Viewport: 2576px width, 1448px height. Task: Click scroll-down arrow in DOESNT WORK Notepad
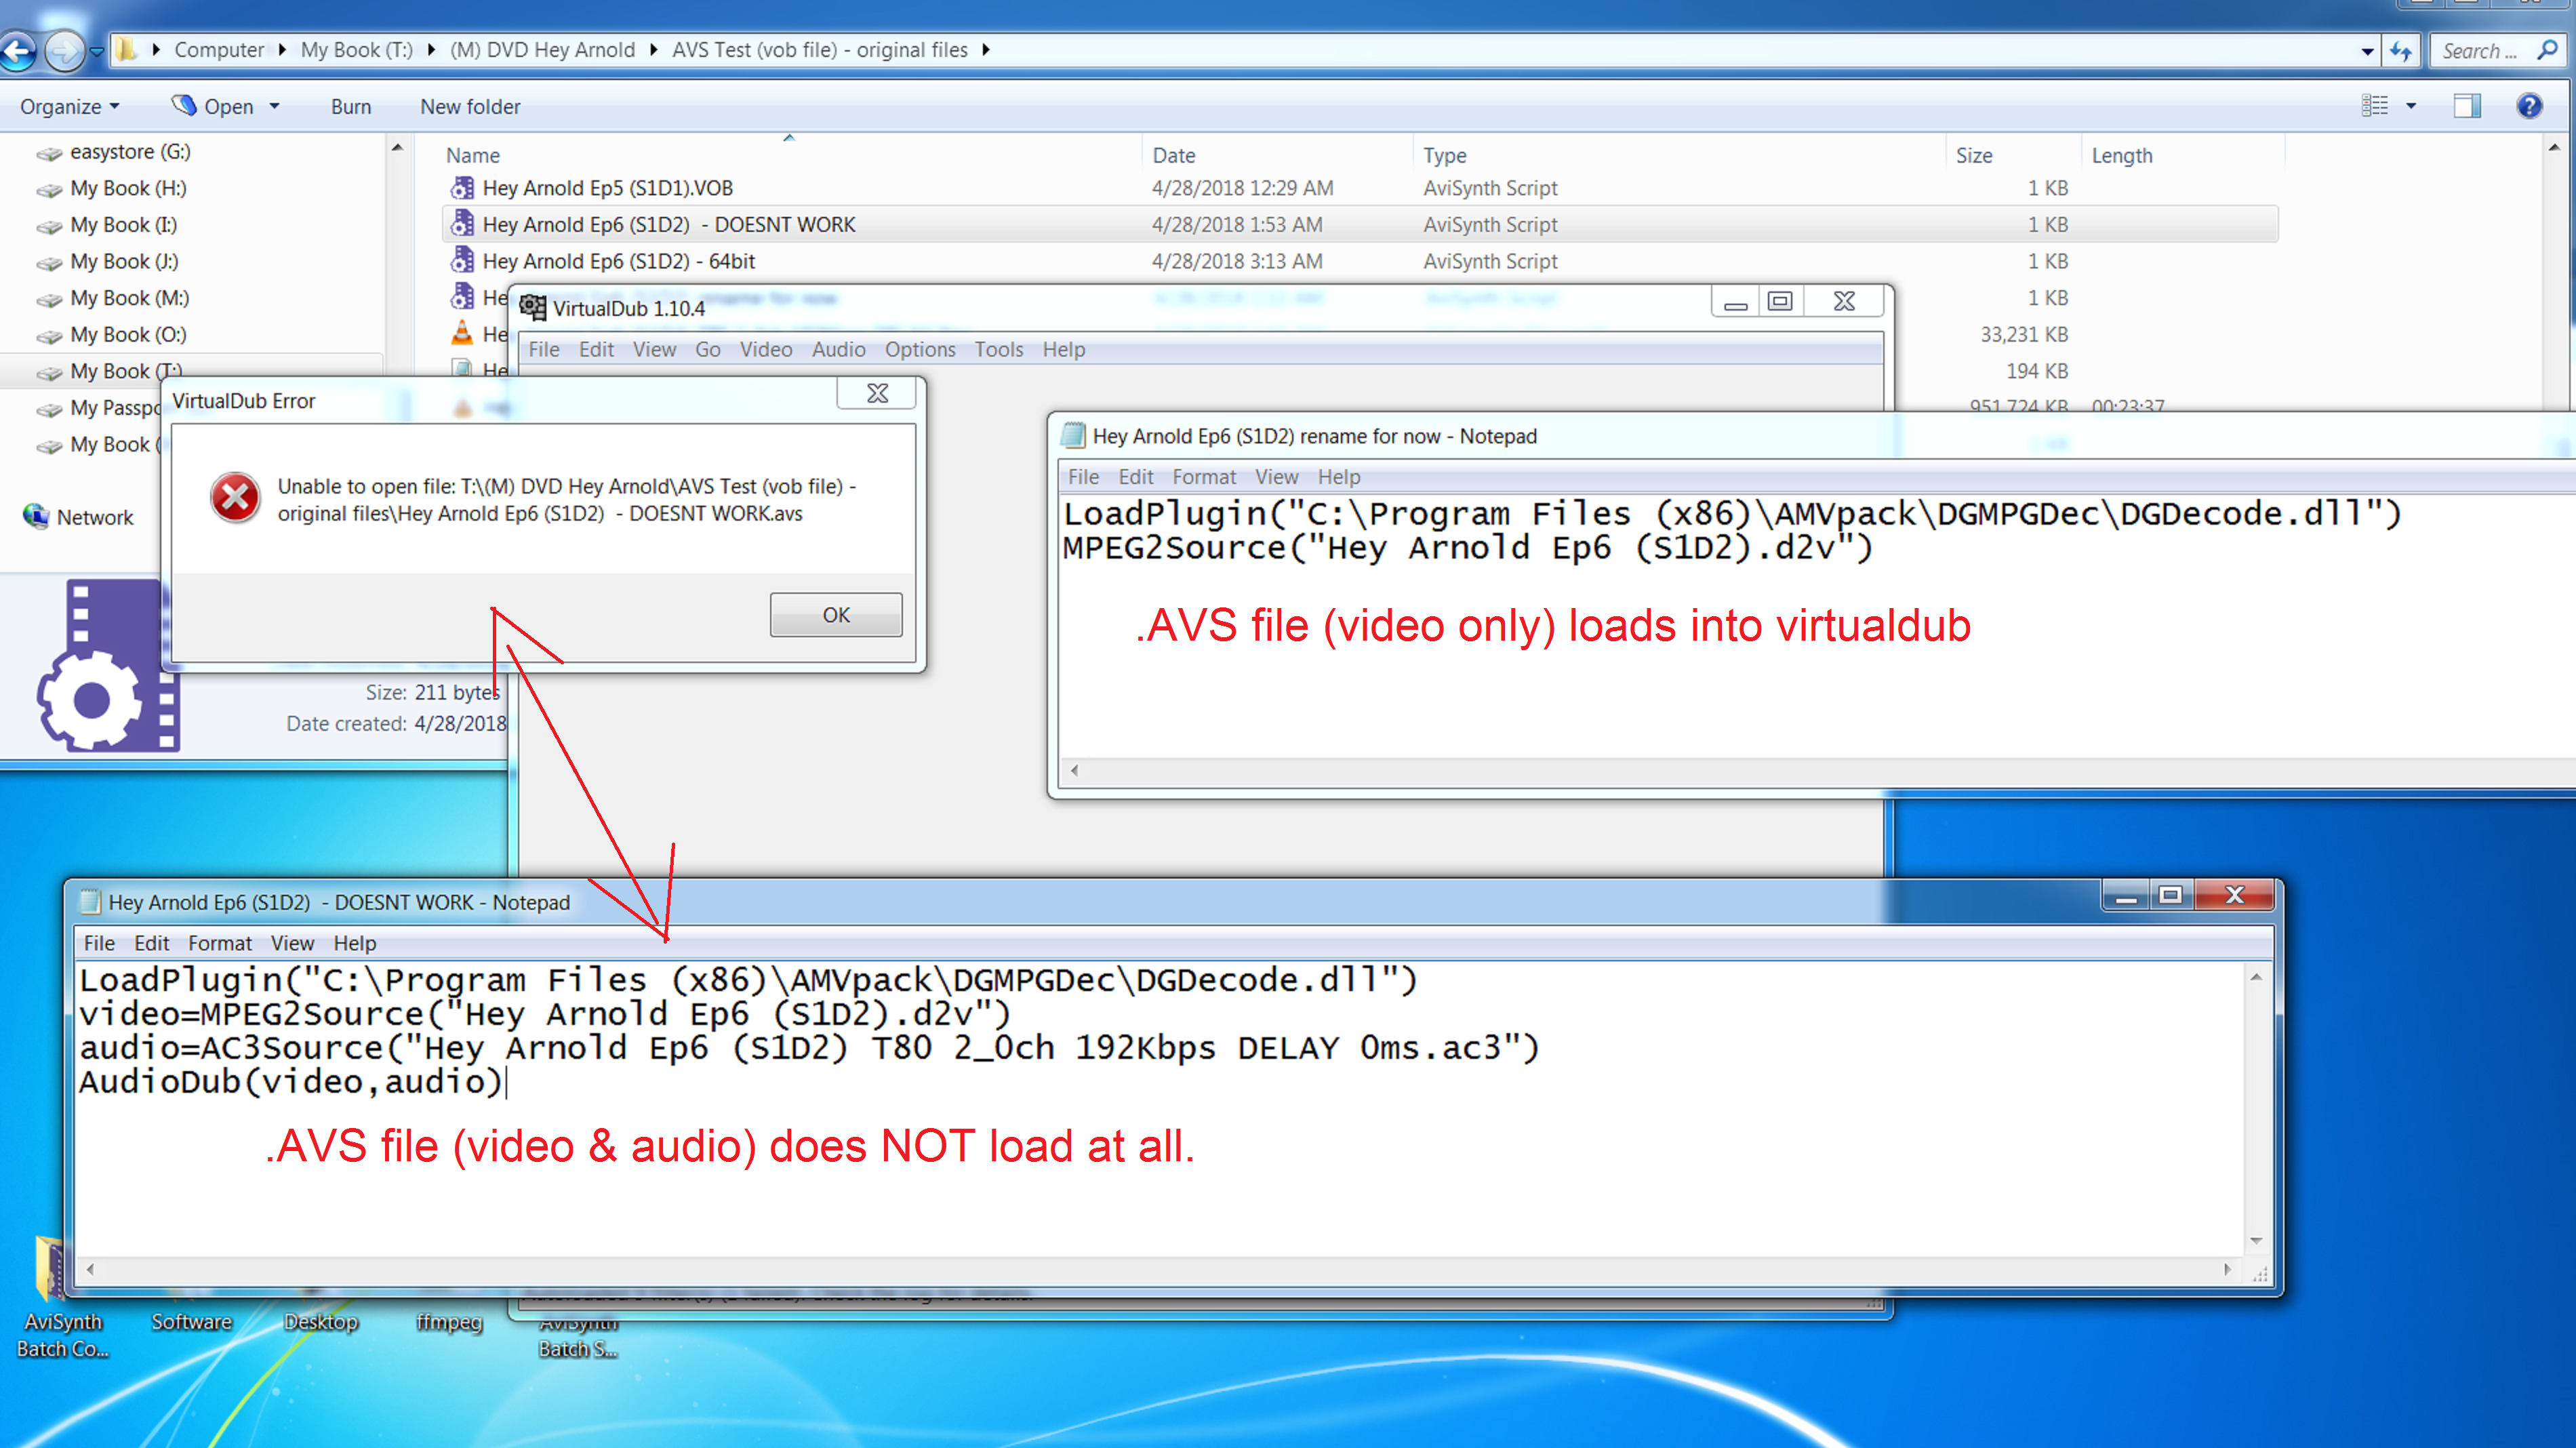(x=2256, y=1240)
